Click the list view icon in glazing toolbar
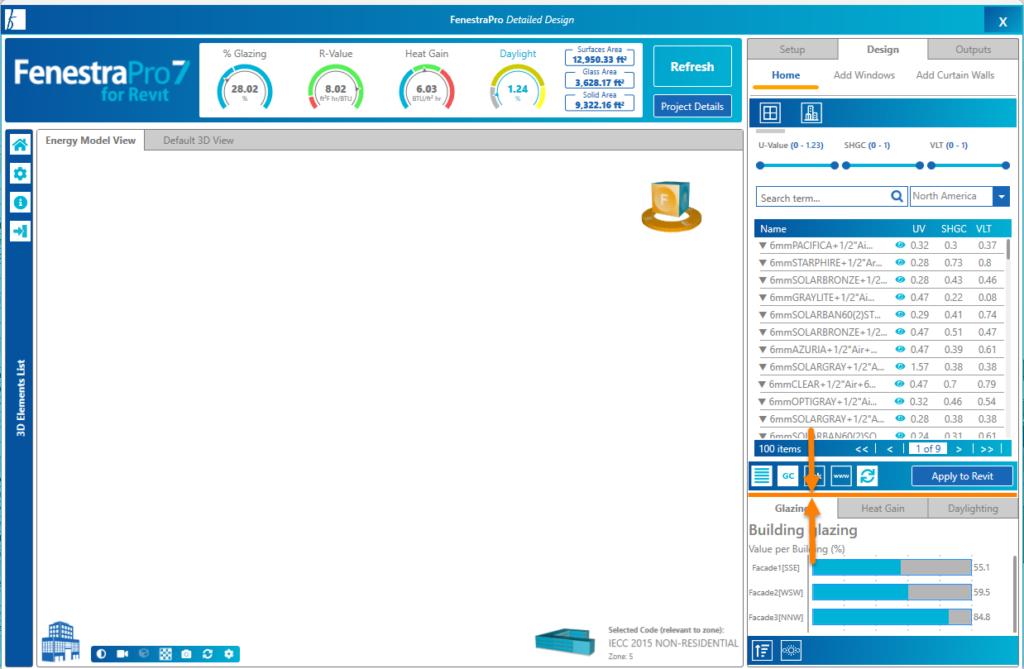This screenshot has height=669, width=1024. pos(761,476)
